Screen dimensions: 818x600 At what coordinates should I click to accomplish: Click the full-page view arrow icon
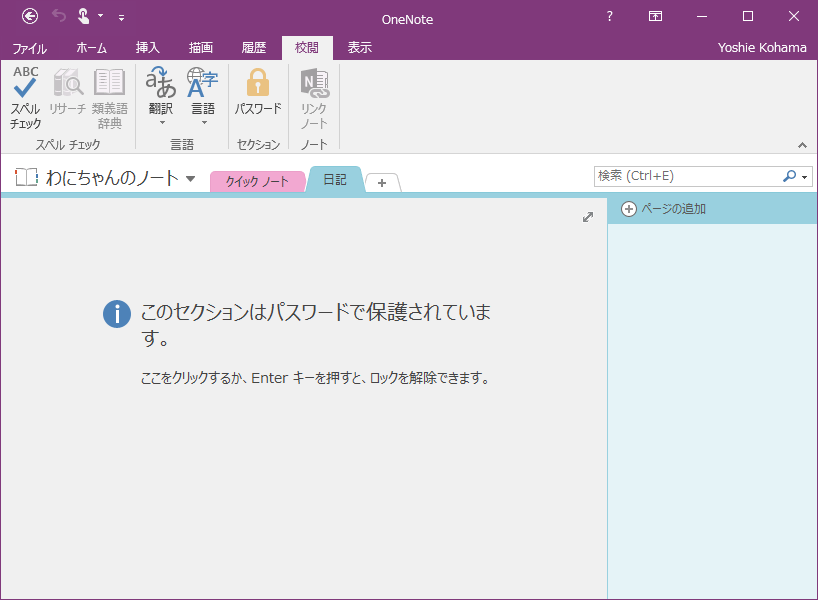tap(588, 217)
